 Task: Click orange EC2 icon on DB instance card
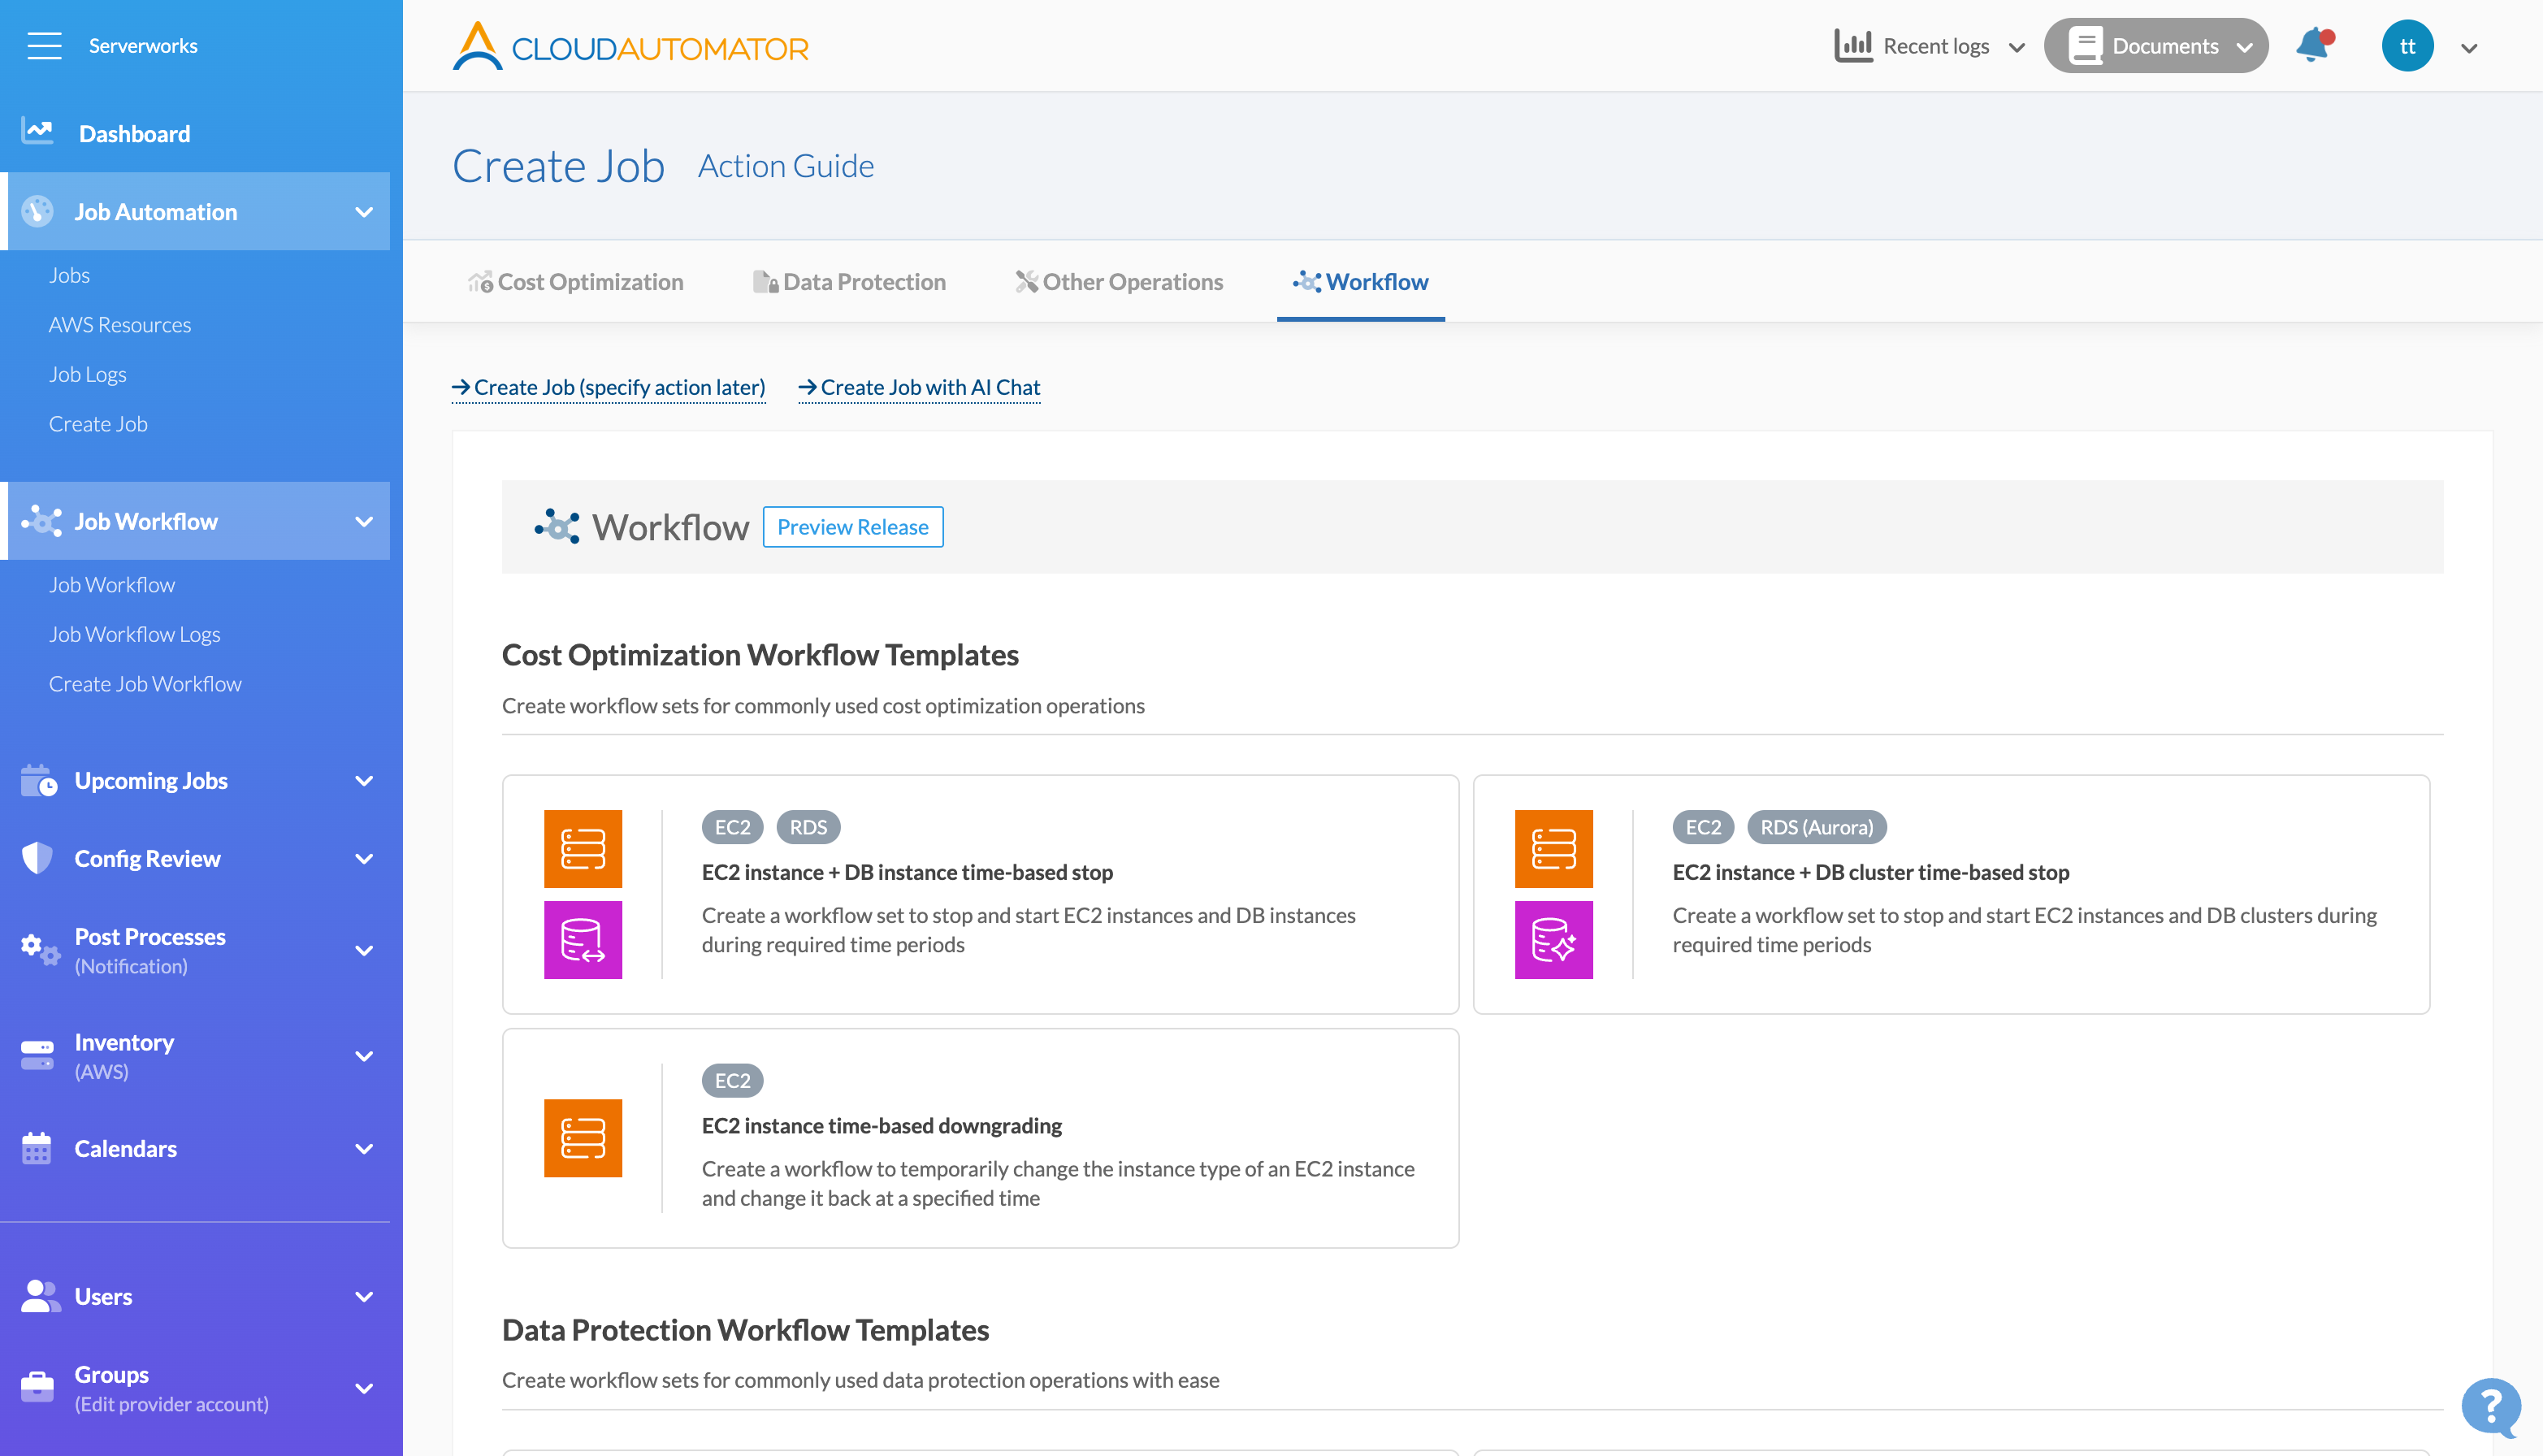[583, 849]
